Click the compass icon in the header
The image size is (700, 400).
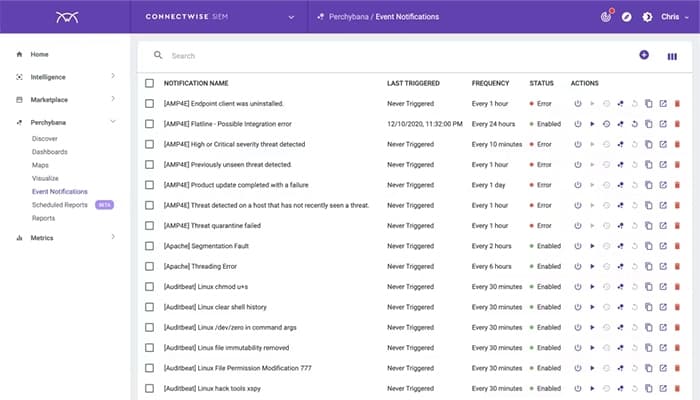pos(627,17)
